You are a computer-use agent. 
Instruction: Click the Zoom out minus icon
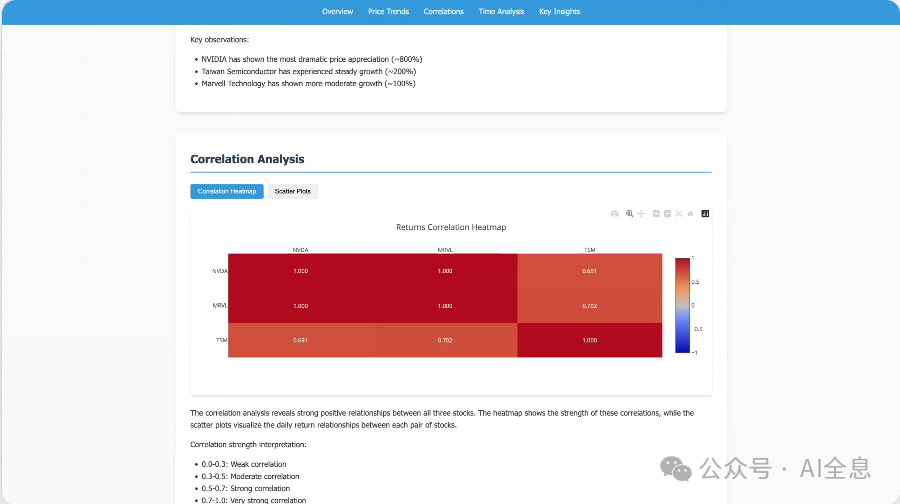(668, 214)
